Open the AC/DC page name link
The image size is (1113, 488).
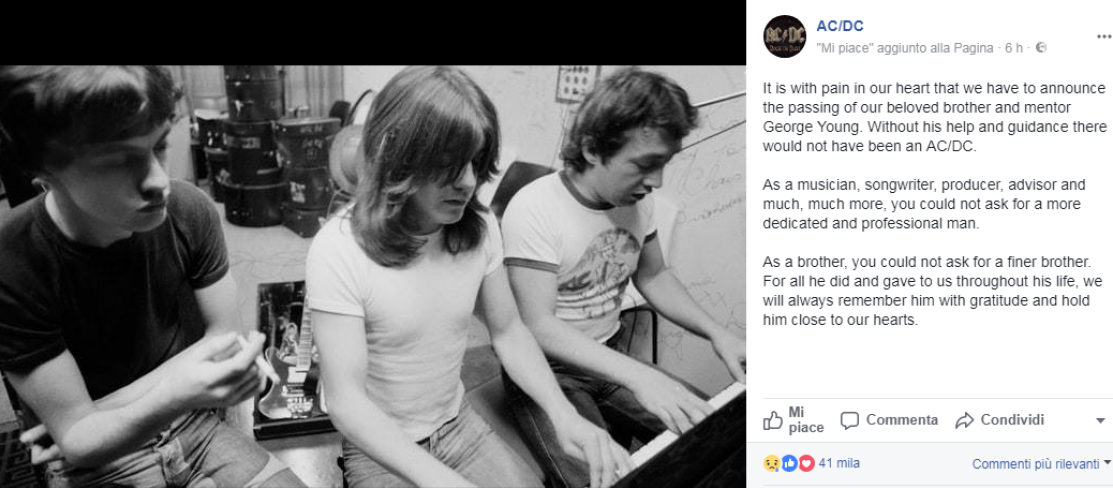tap(840, 26)
